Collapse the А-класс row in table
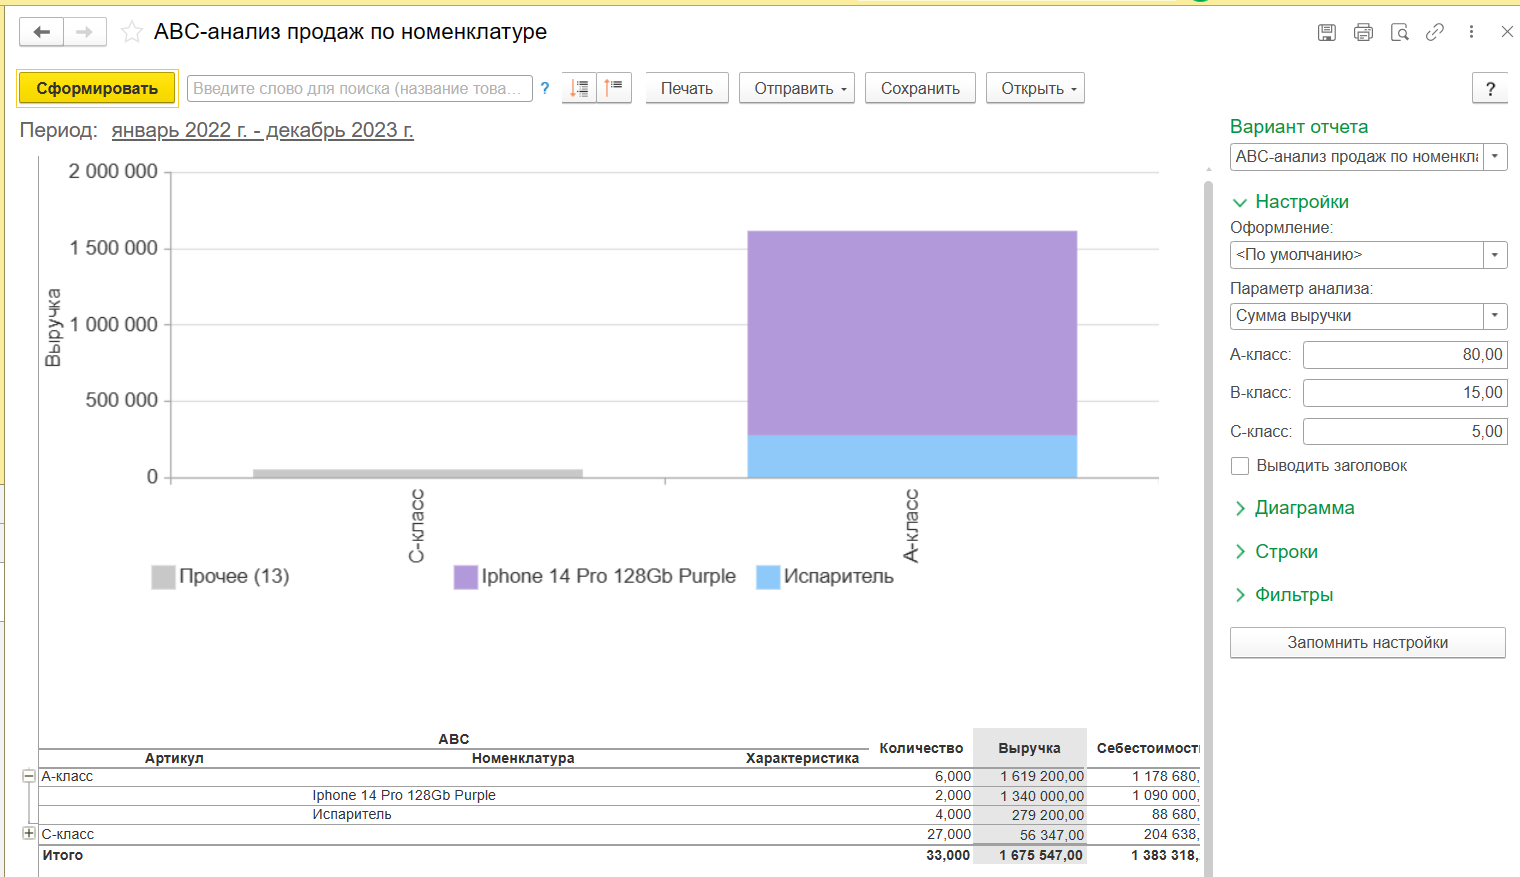This screenshot has height=877, width=1520. [29, 776]
